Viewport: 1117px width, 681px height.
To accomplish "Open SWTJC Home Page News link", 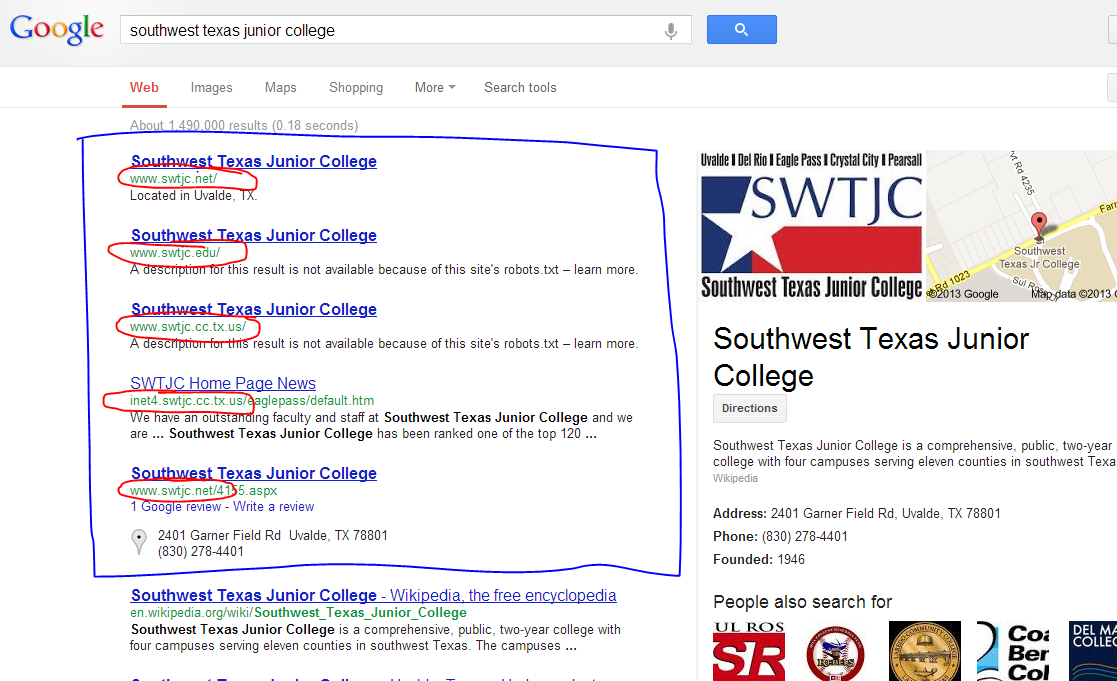I will (223, 383).
